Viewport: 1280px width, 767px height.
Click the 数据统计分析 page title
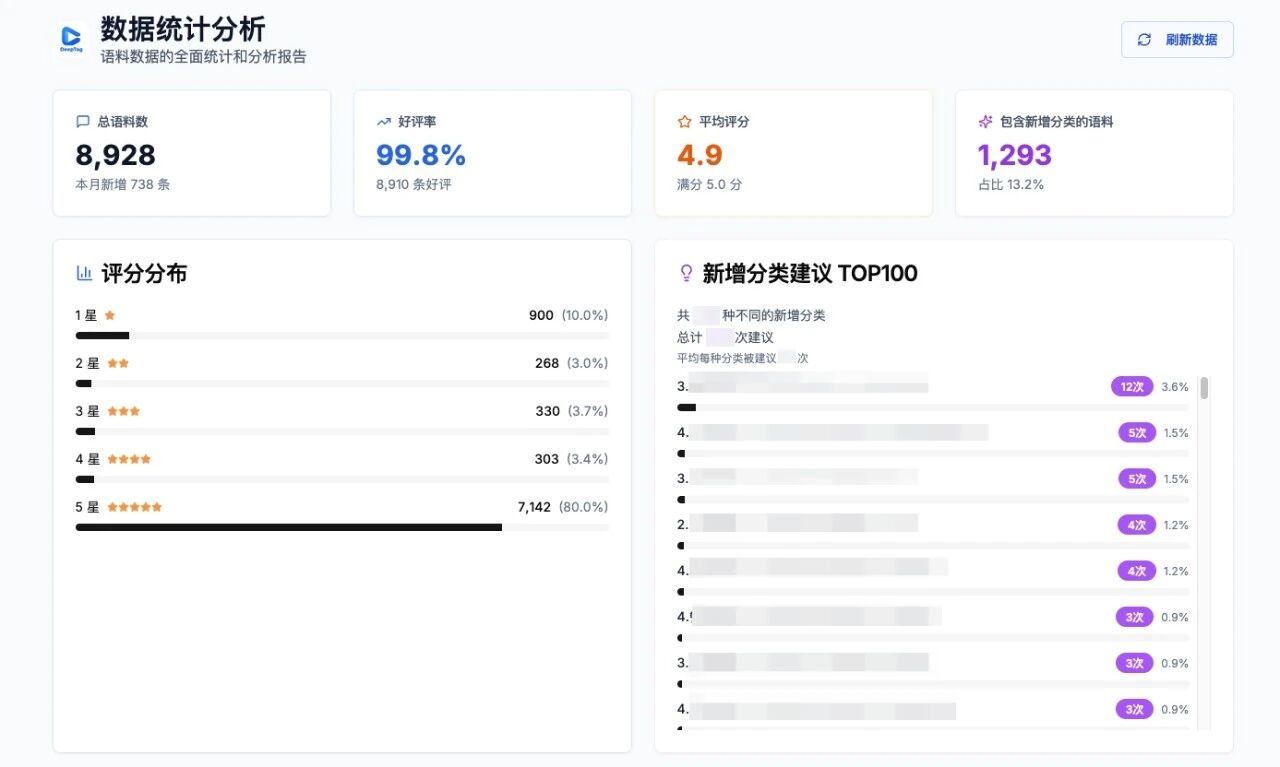pos(183,29)
